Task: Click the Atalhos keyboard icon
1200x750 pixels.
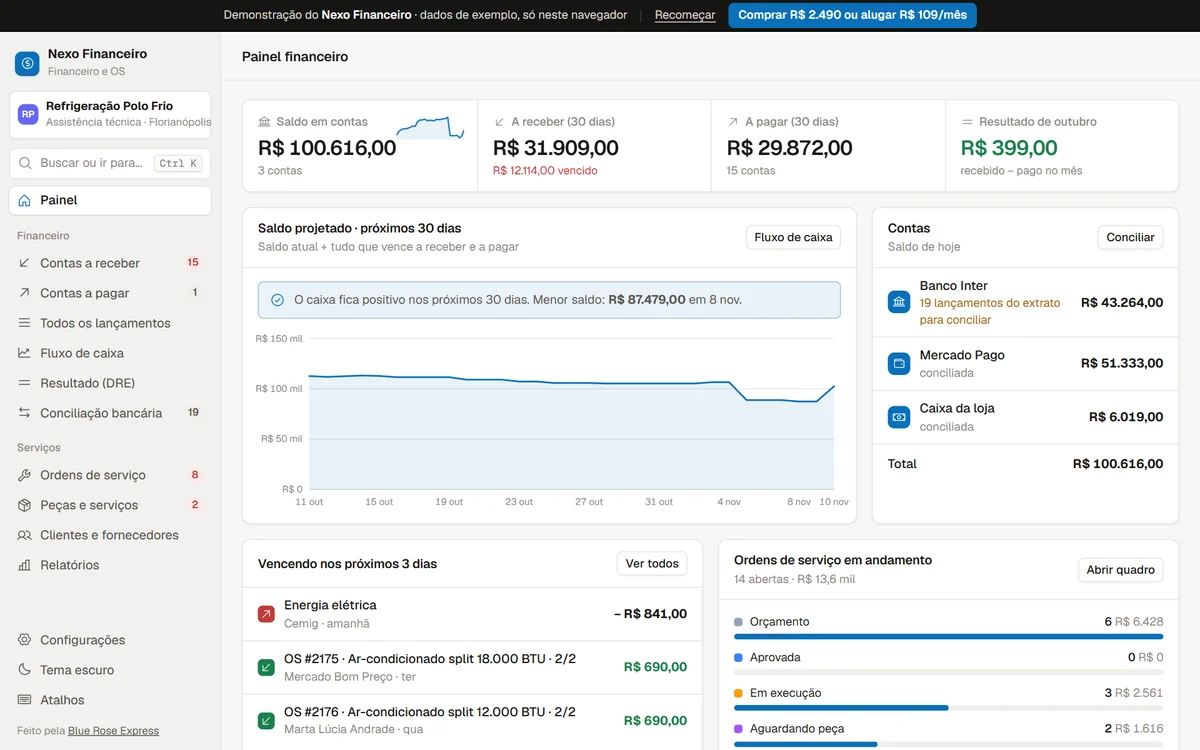Action: click(25, 700)
